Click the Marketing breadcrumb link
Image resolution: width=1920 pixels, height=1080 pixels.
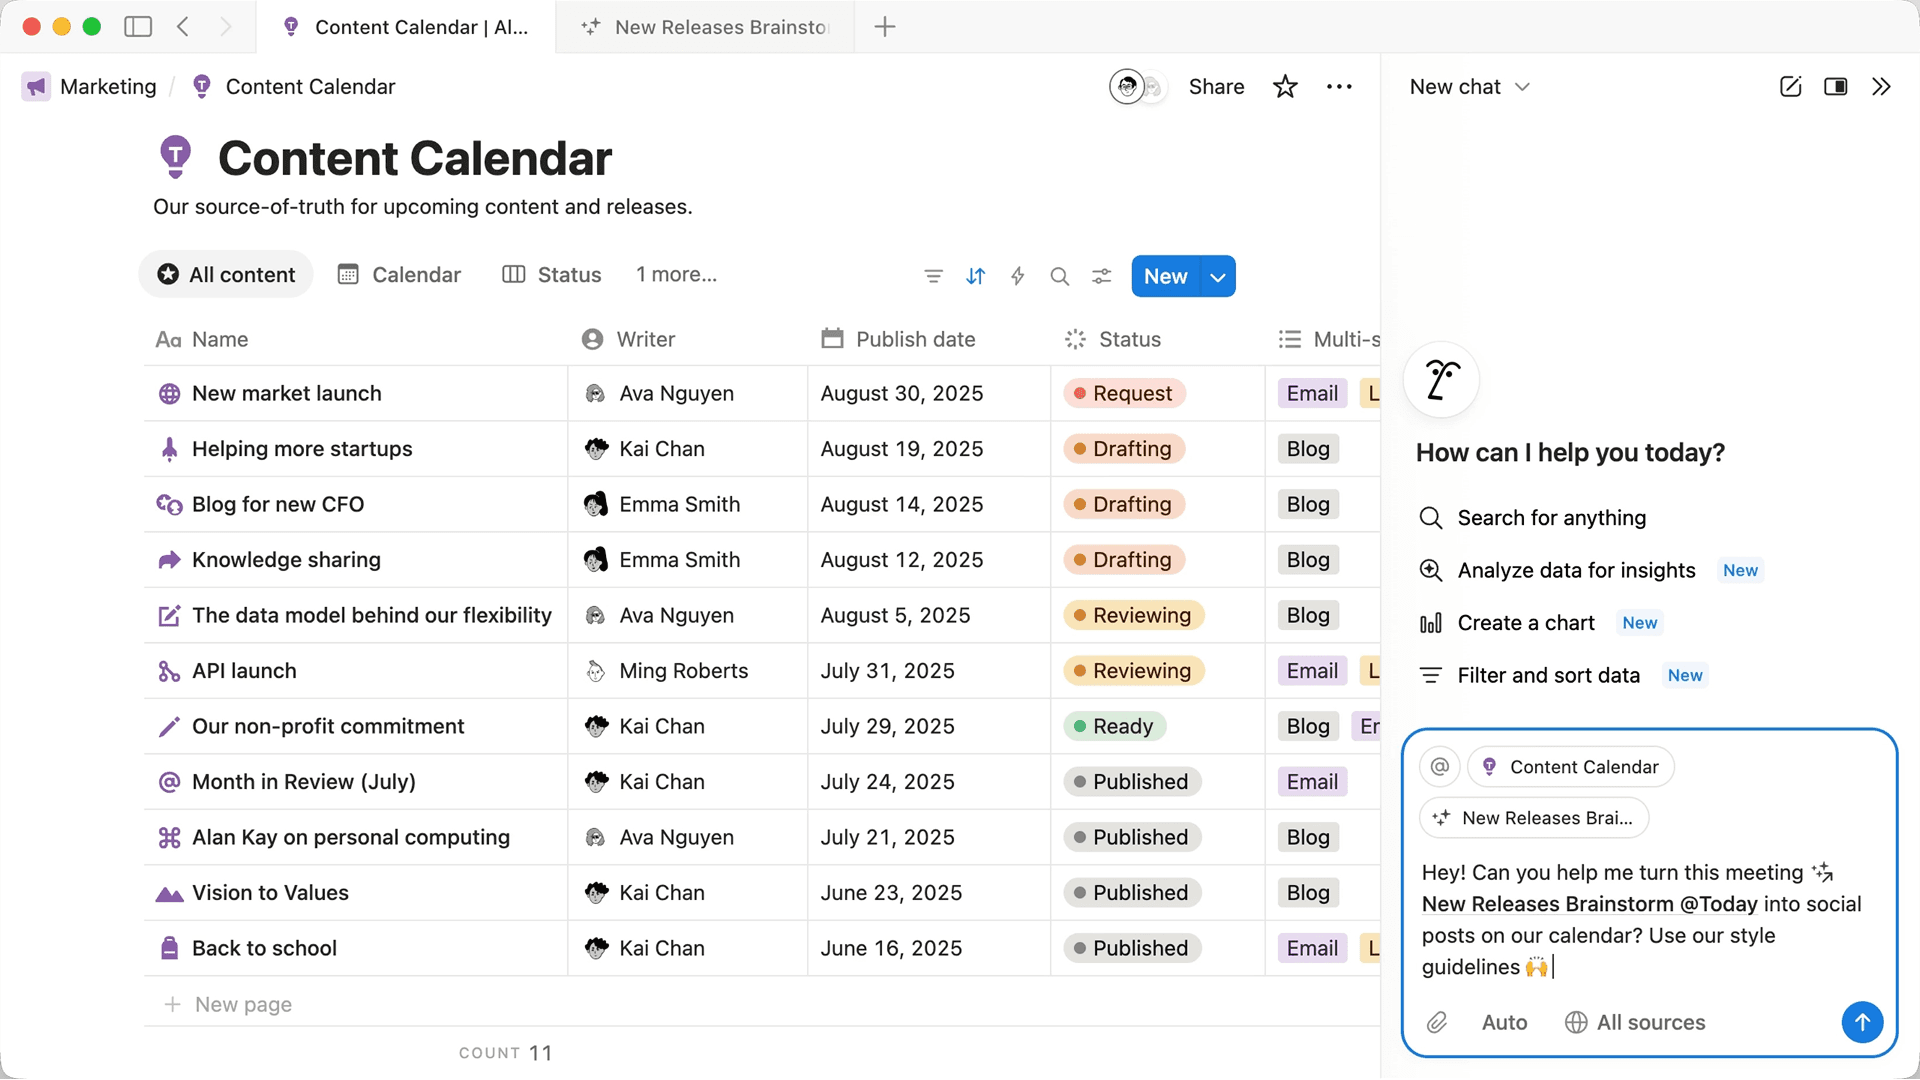click(107, 87)
